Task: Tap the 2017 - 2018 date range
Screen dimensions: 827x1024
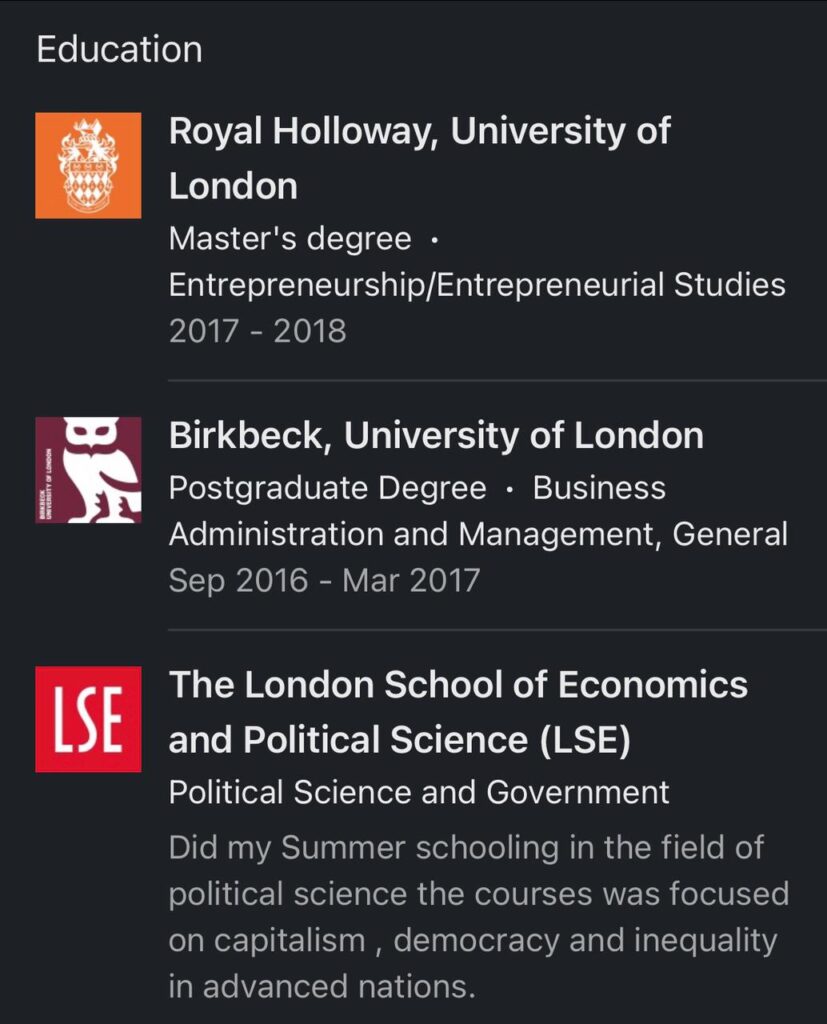Action: (257, 331)
